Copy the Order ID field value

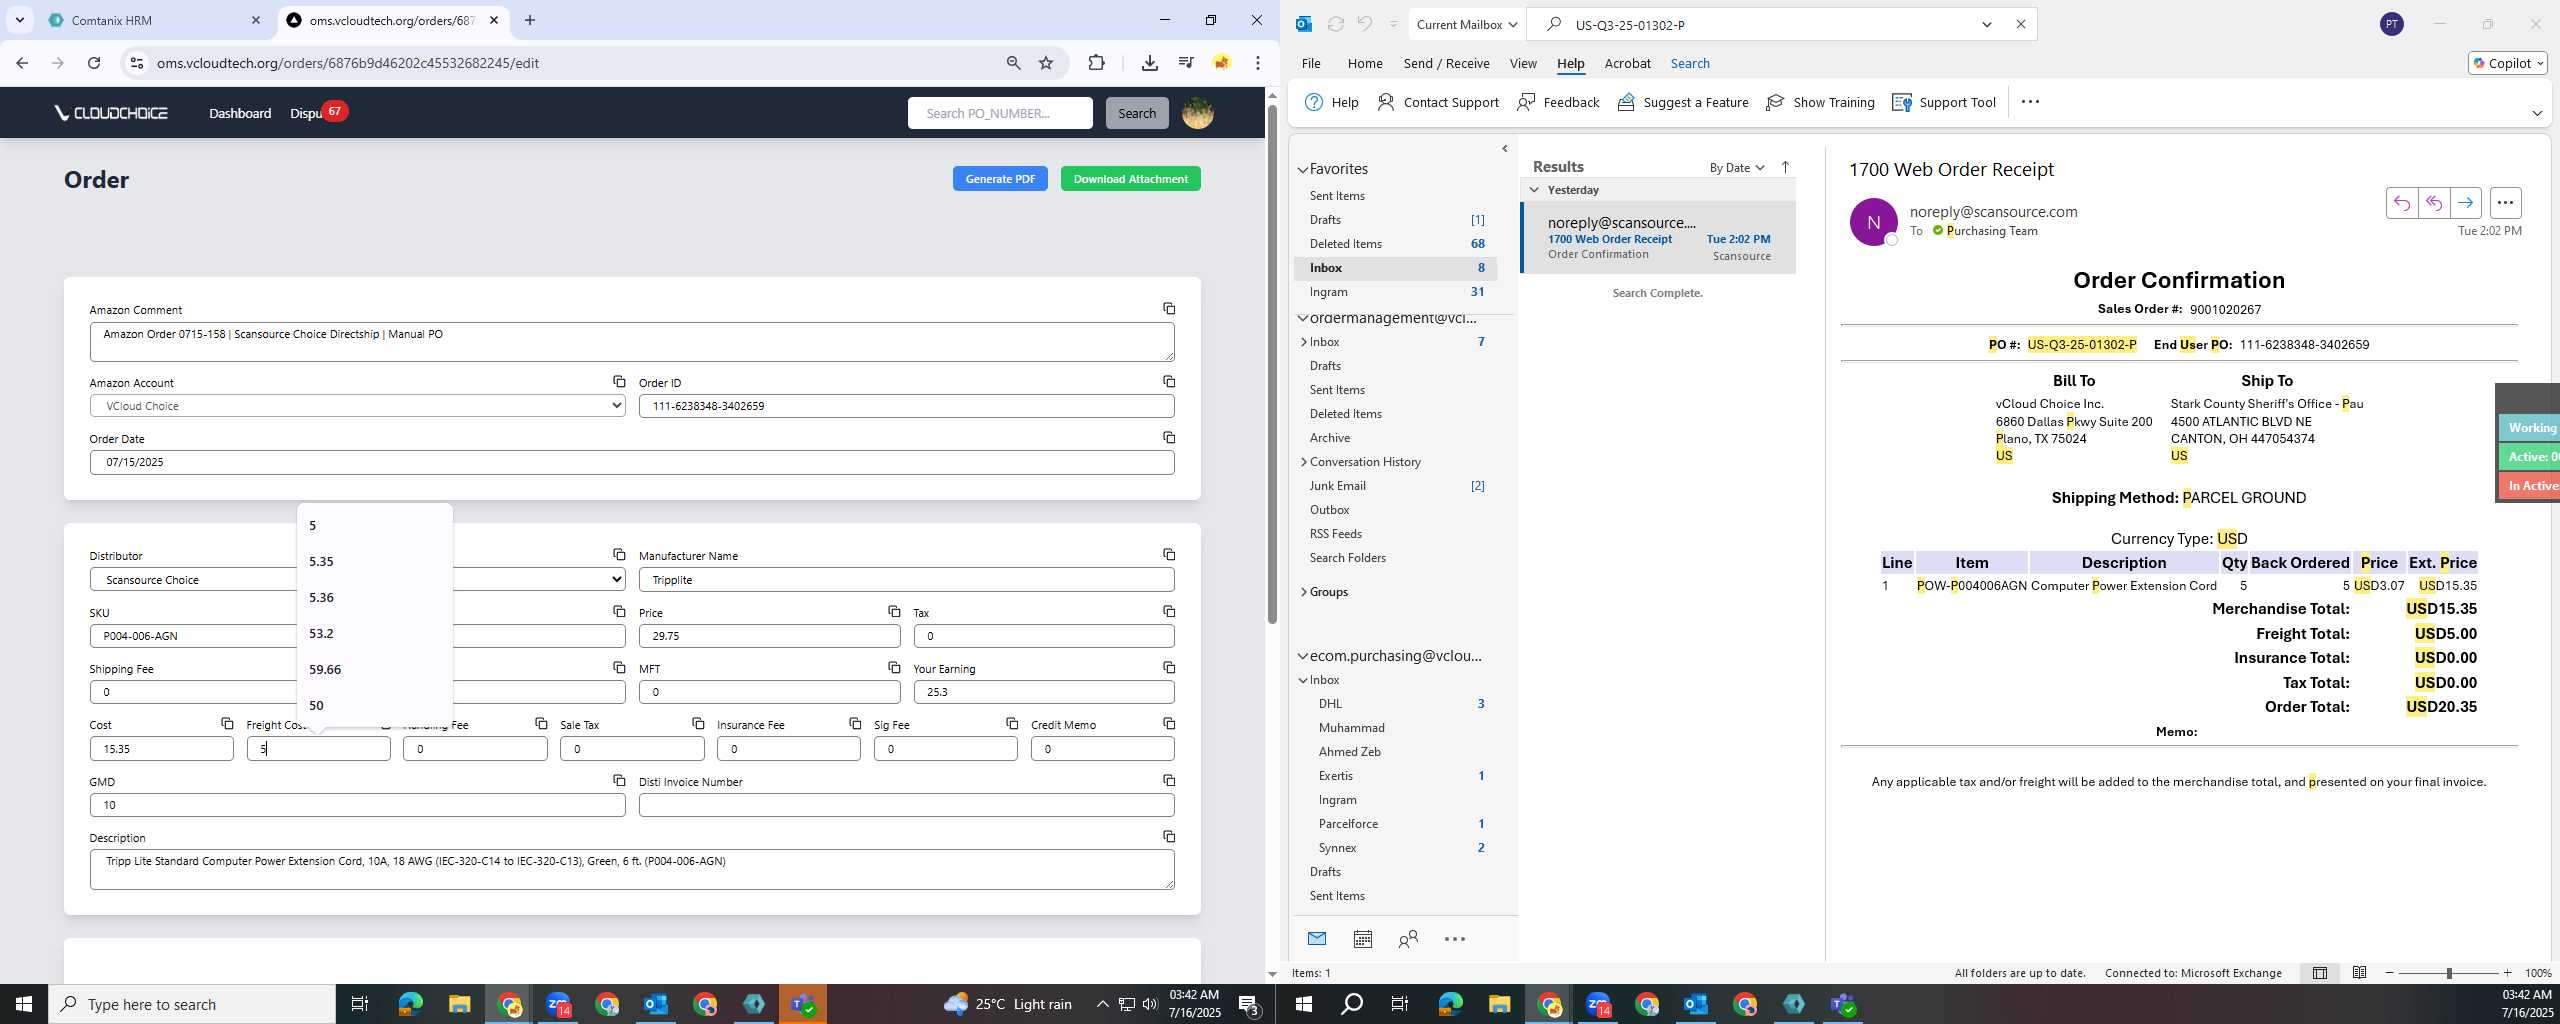1168,382
